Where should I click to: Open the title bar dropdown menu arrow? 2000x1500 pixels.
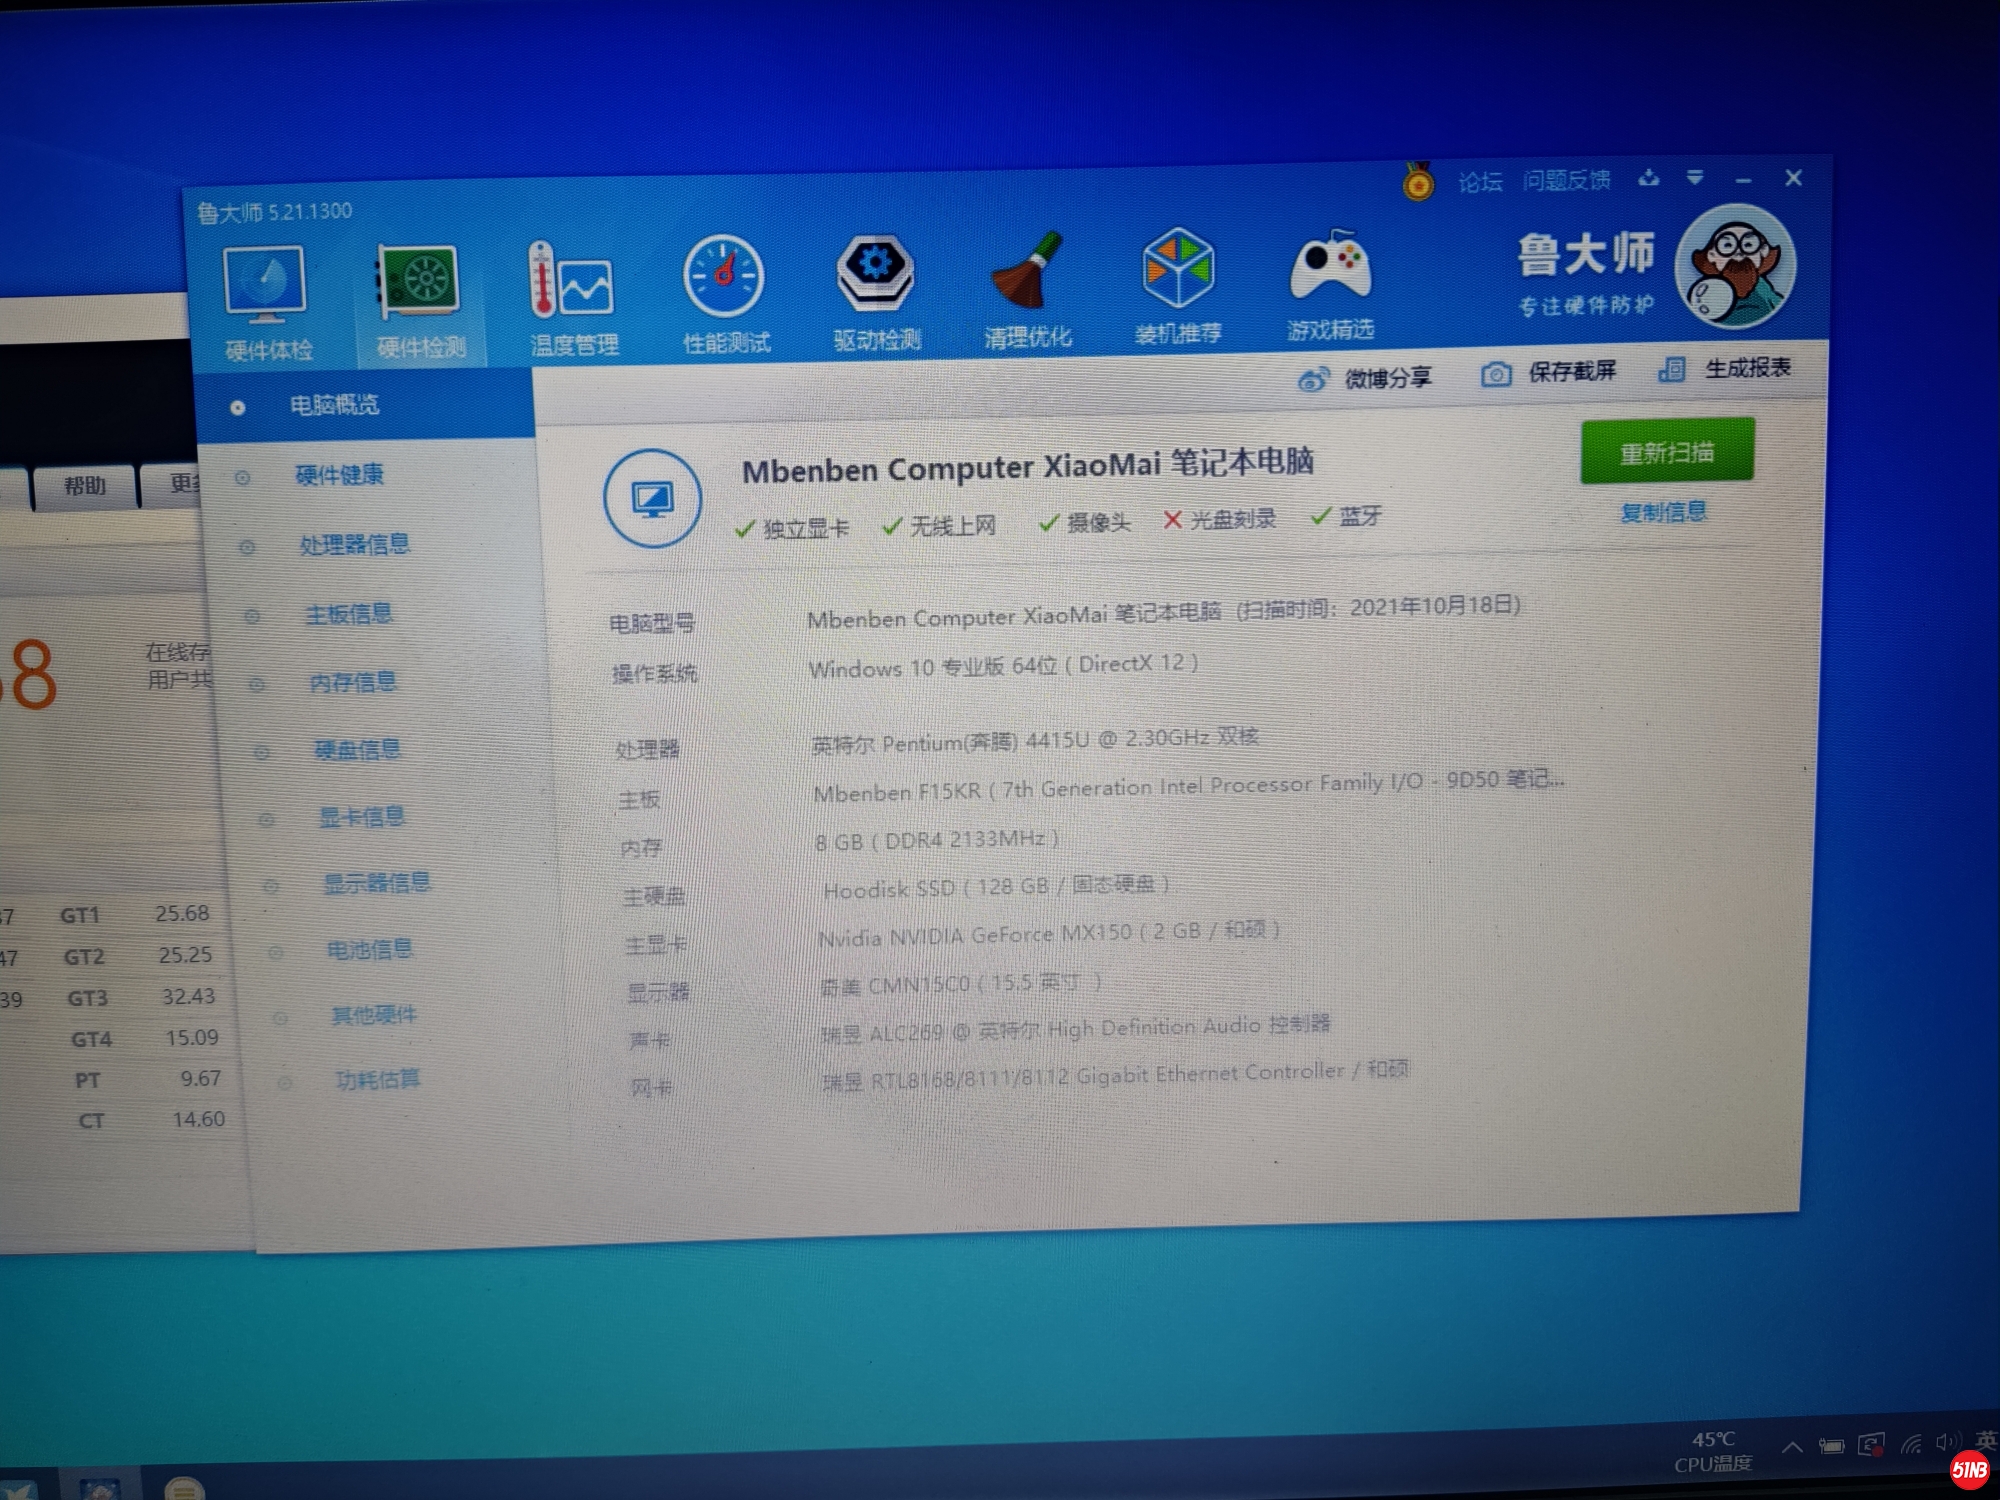(1695, 178)
